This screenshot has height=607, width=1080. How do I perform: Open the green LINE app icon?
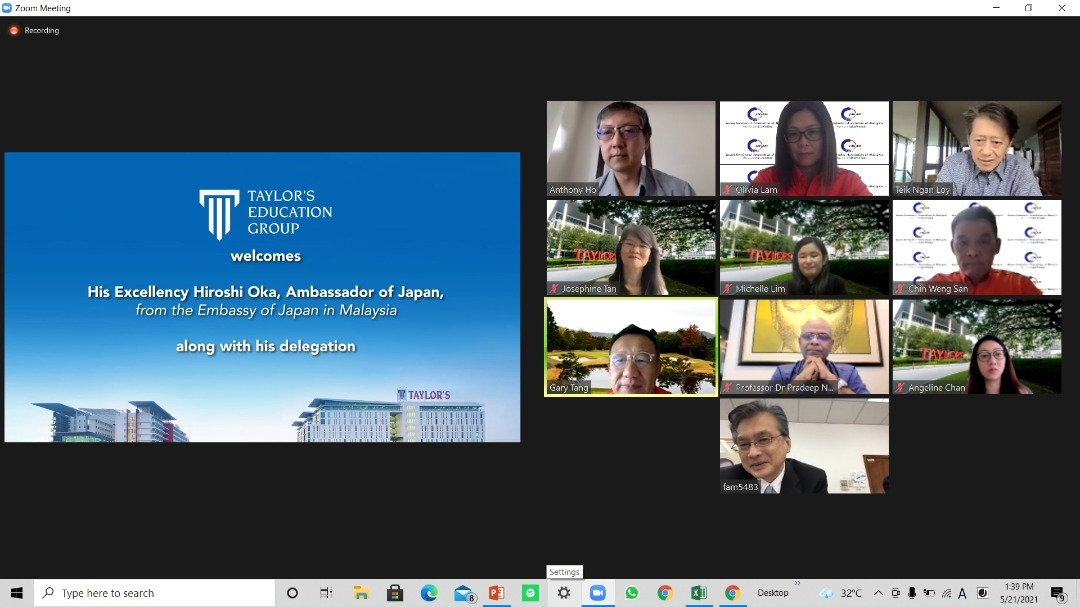pyautogui.click(x=530, y=593)
